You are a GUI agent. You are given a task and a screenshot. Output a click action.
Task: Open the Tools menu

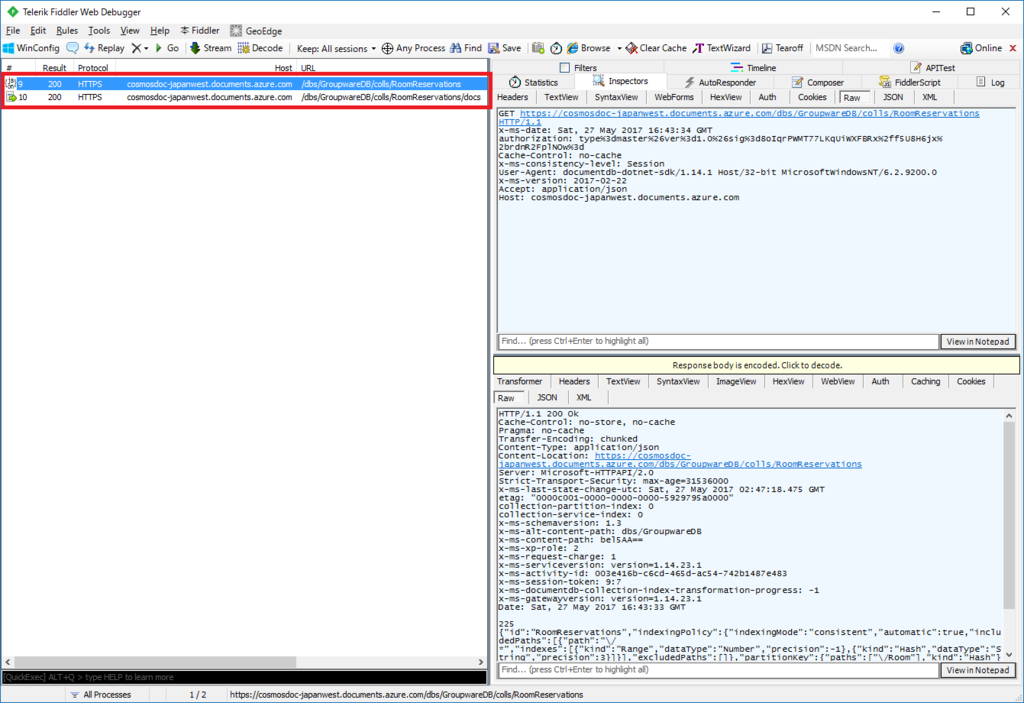click(99, 31)
